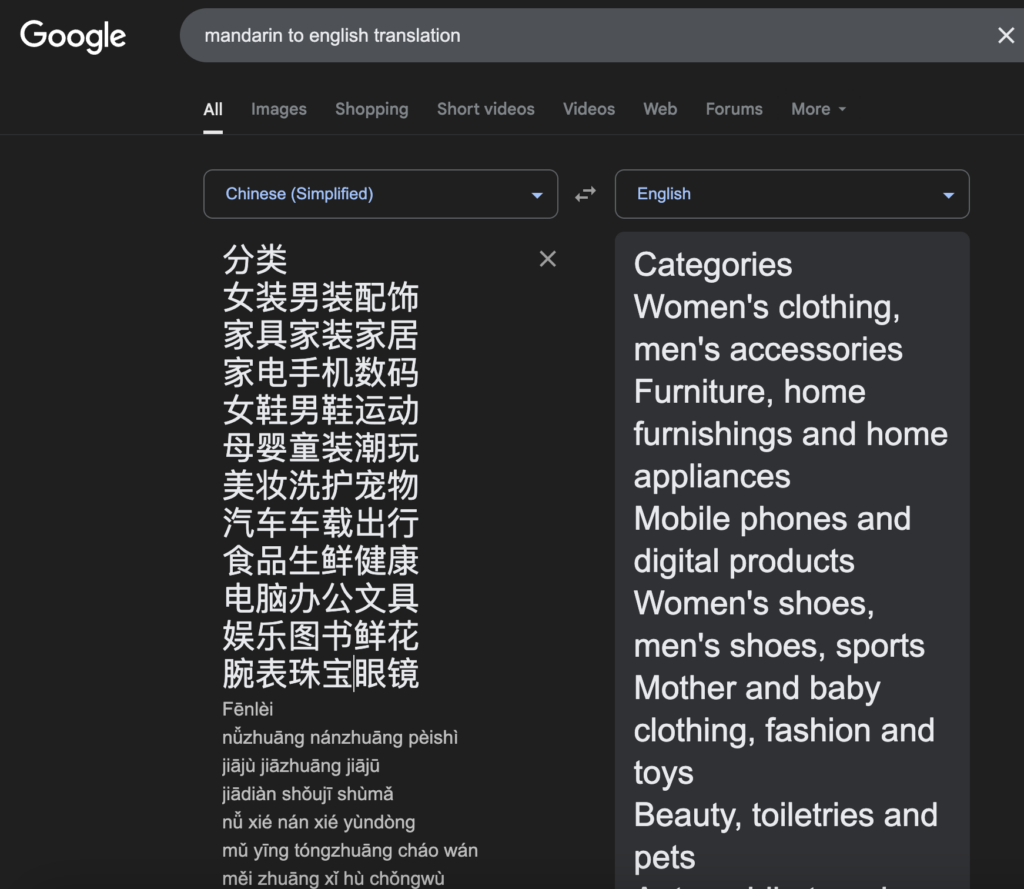
Task: Click the source line 母婴童装潮玩
Action: [x=321, y=448]
